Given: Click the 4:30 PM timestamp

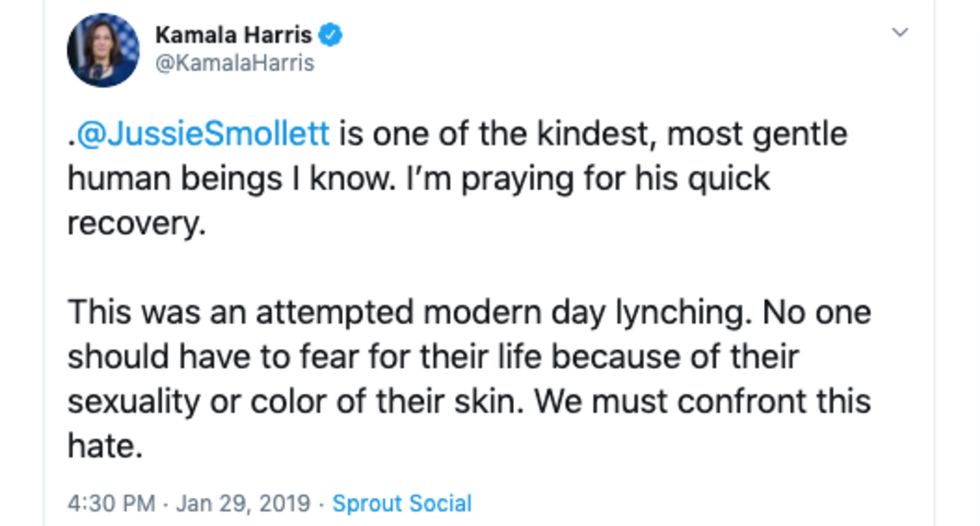Looking at the screenshot, I should (109, 502).
